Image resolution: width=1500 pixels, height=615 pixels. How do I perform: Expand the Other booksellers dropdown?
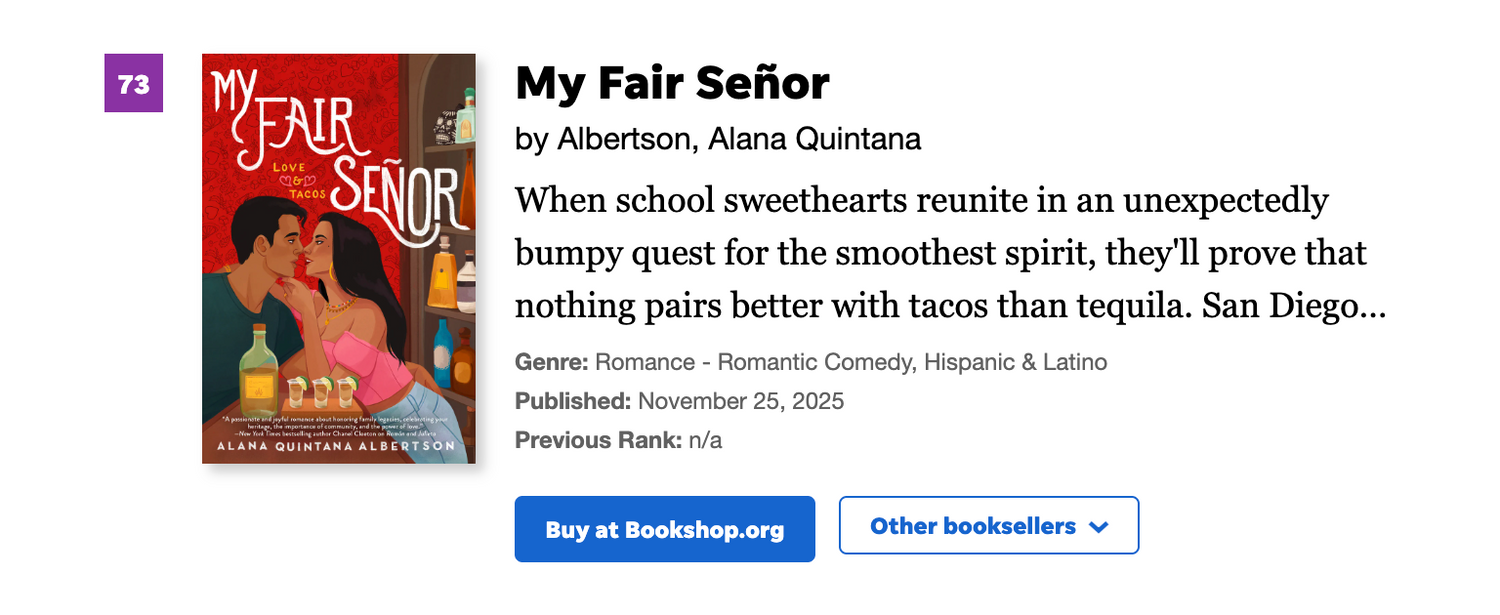click(x=988, y=525)
